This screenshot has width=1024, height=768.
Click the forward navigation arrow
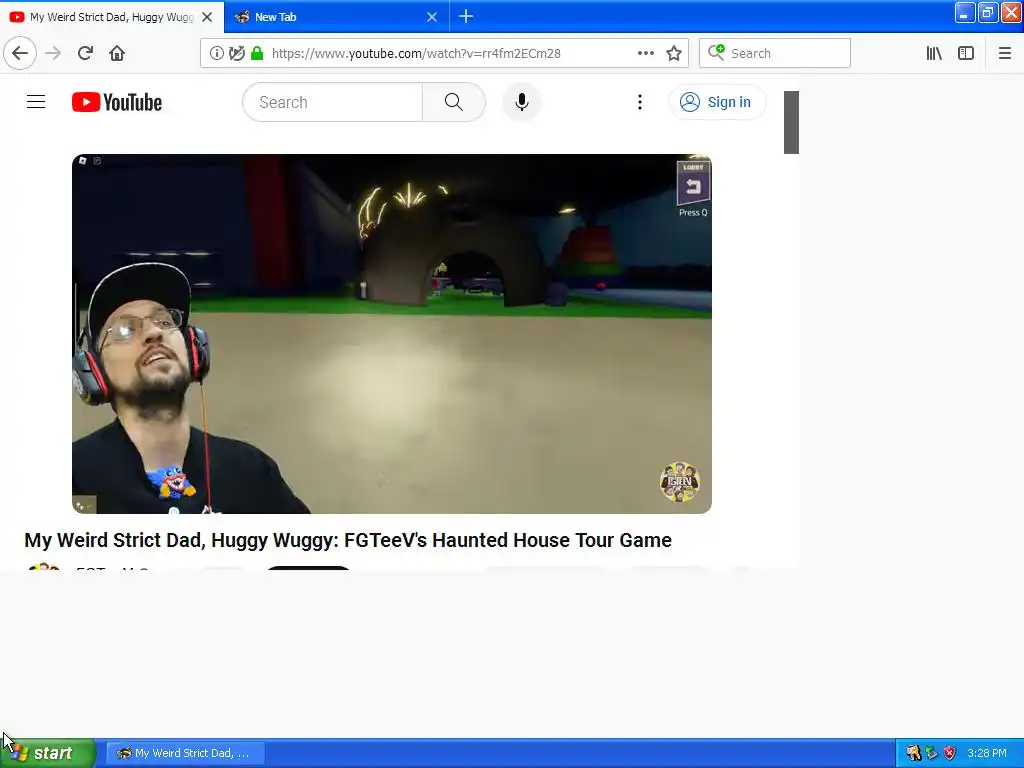(x=53, y=53)
